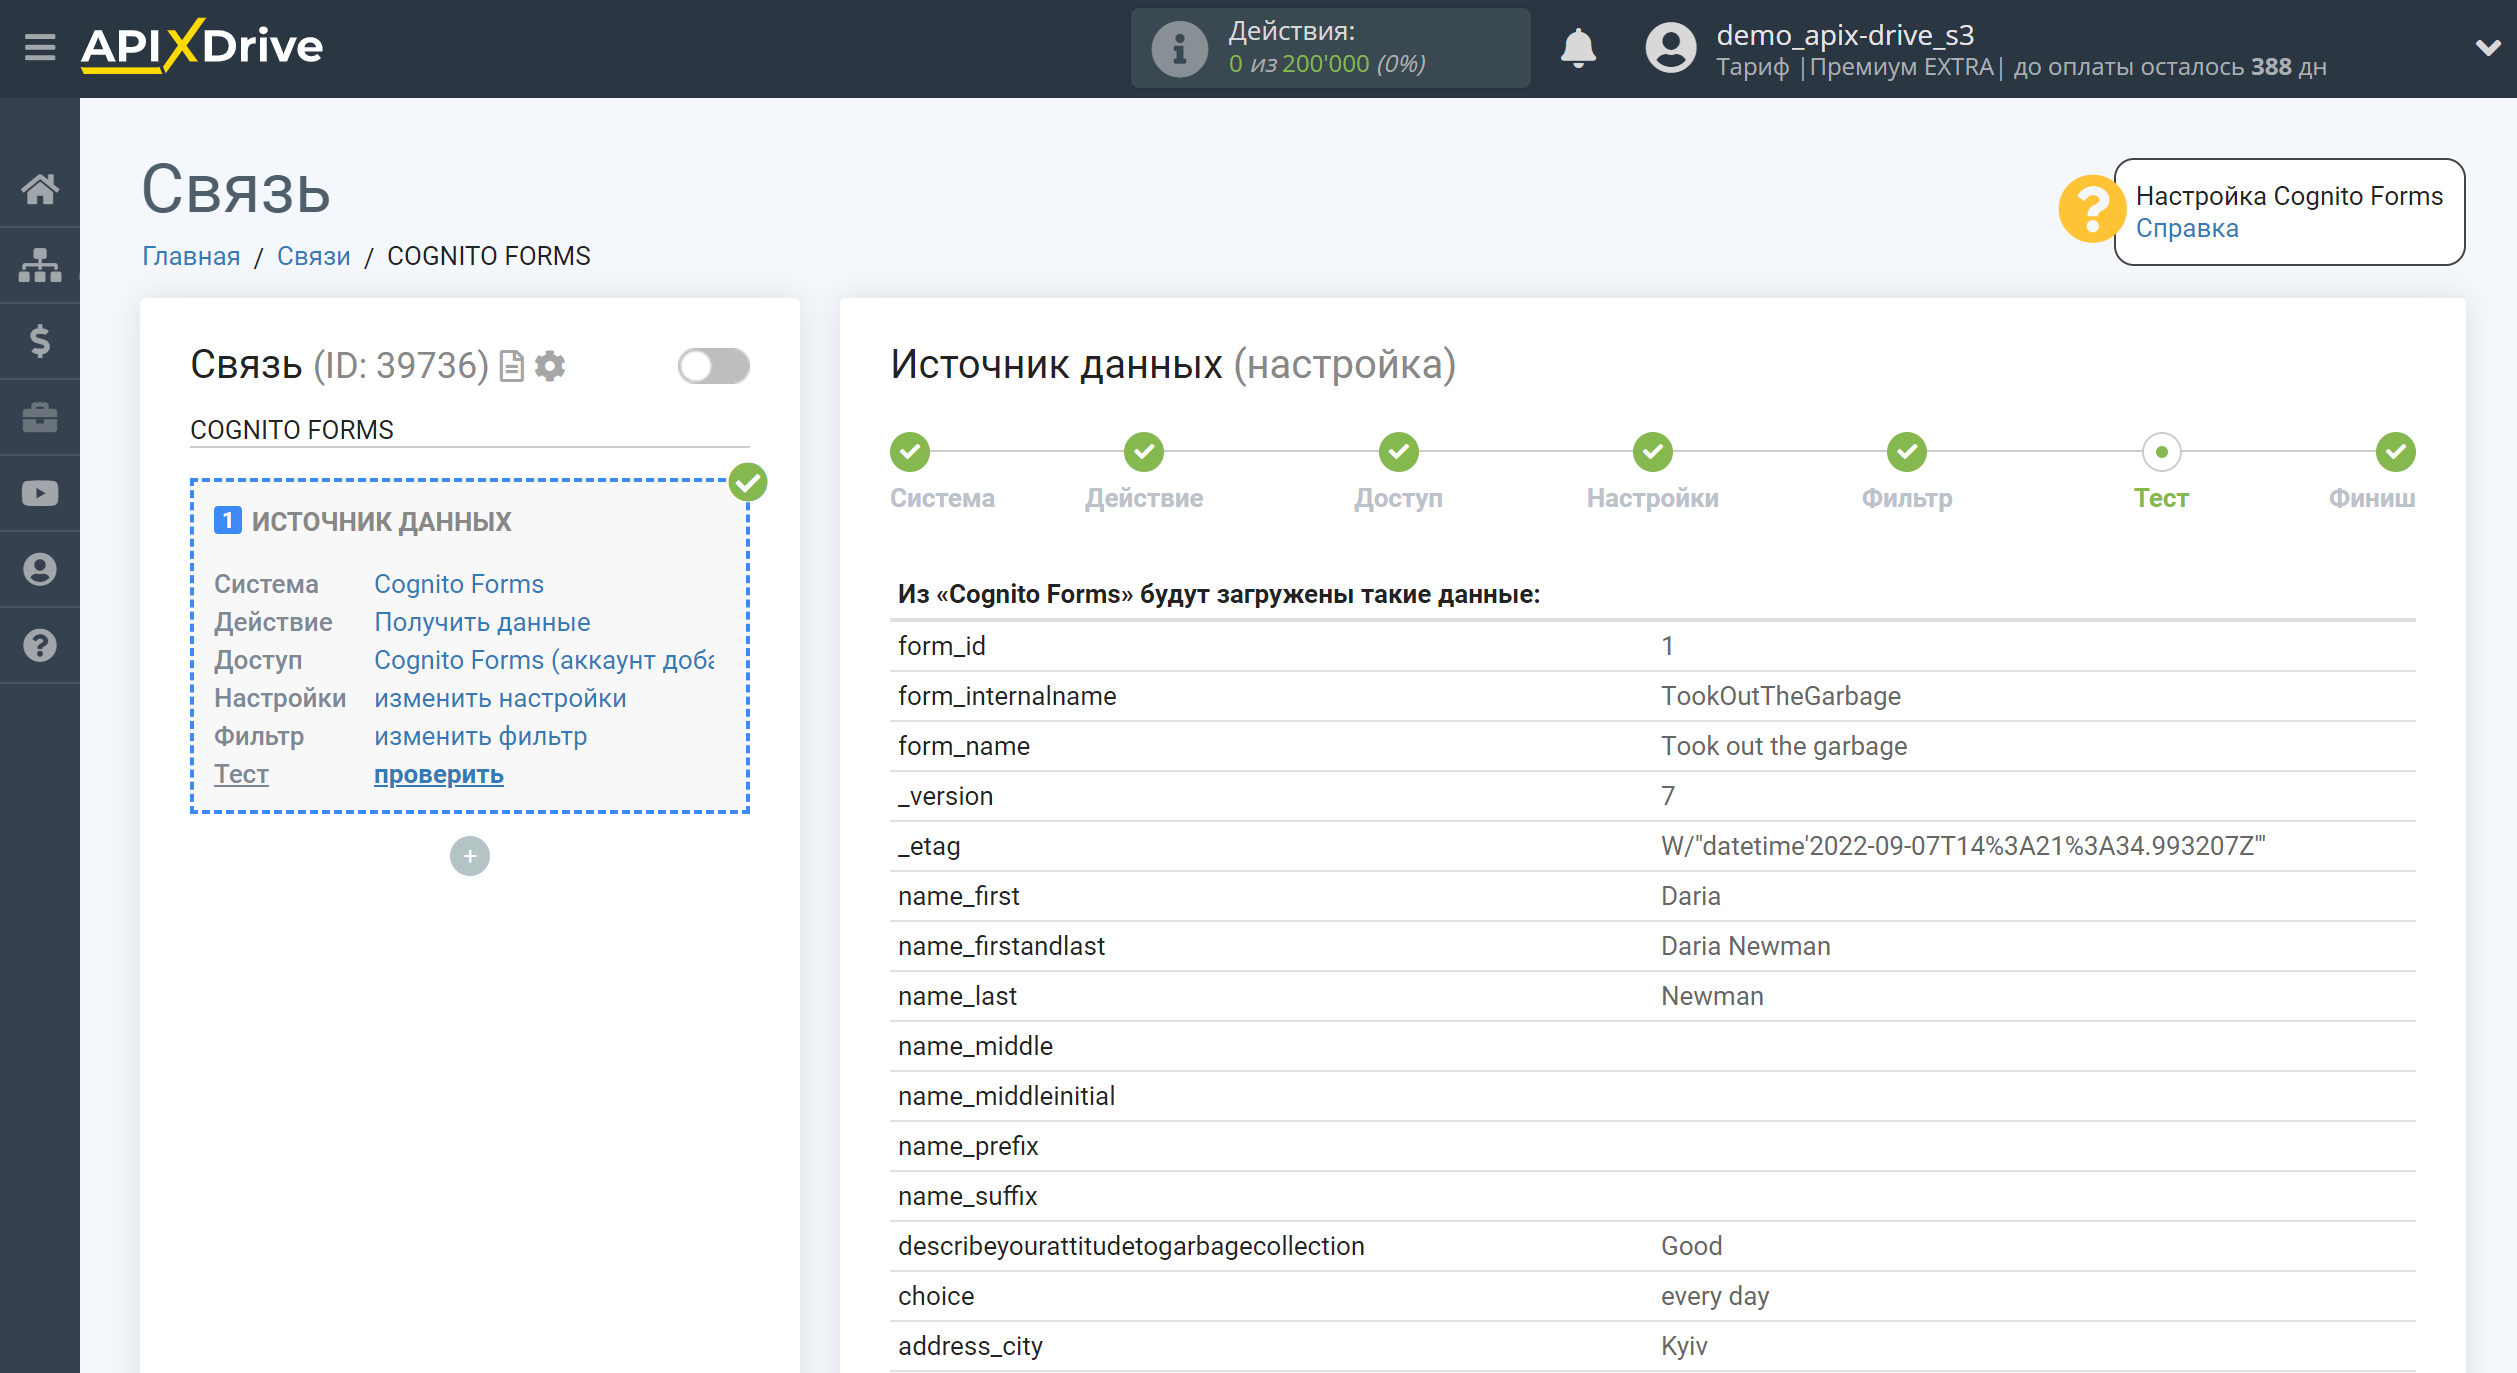The height and width of the screenshot is (1373, 2517).
Task: Go to Настройки step
Action: (x=1653, y=452)
